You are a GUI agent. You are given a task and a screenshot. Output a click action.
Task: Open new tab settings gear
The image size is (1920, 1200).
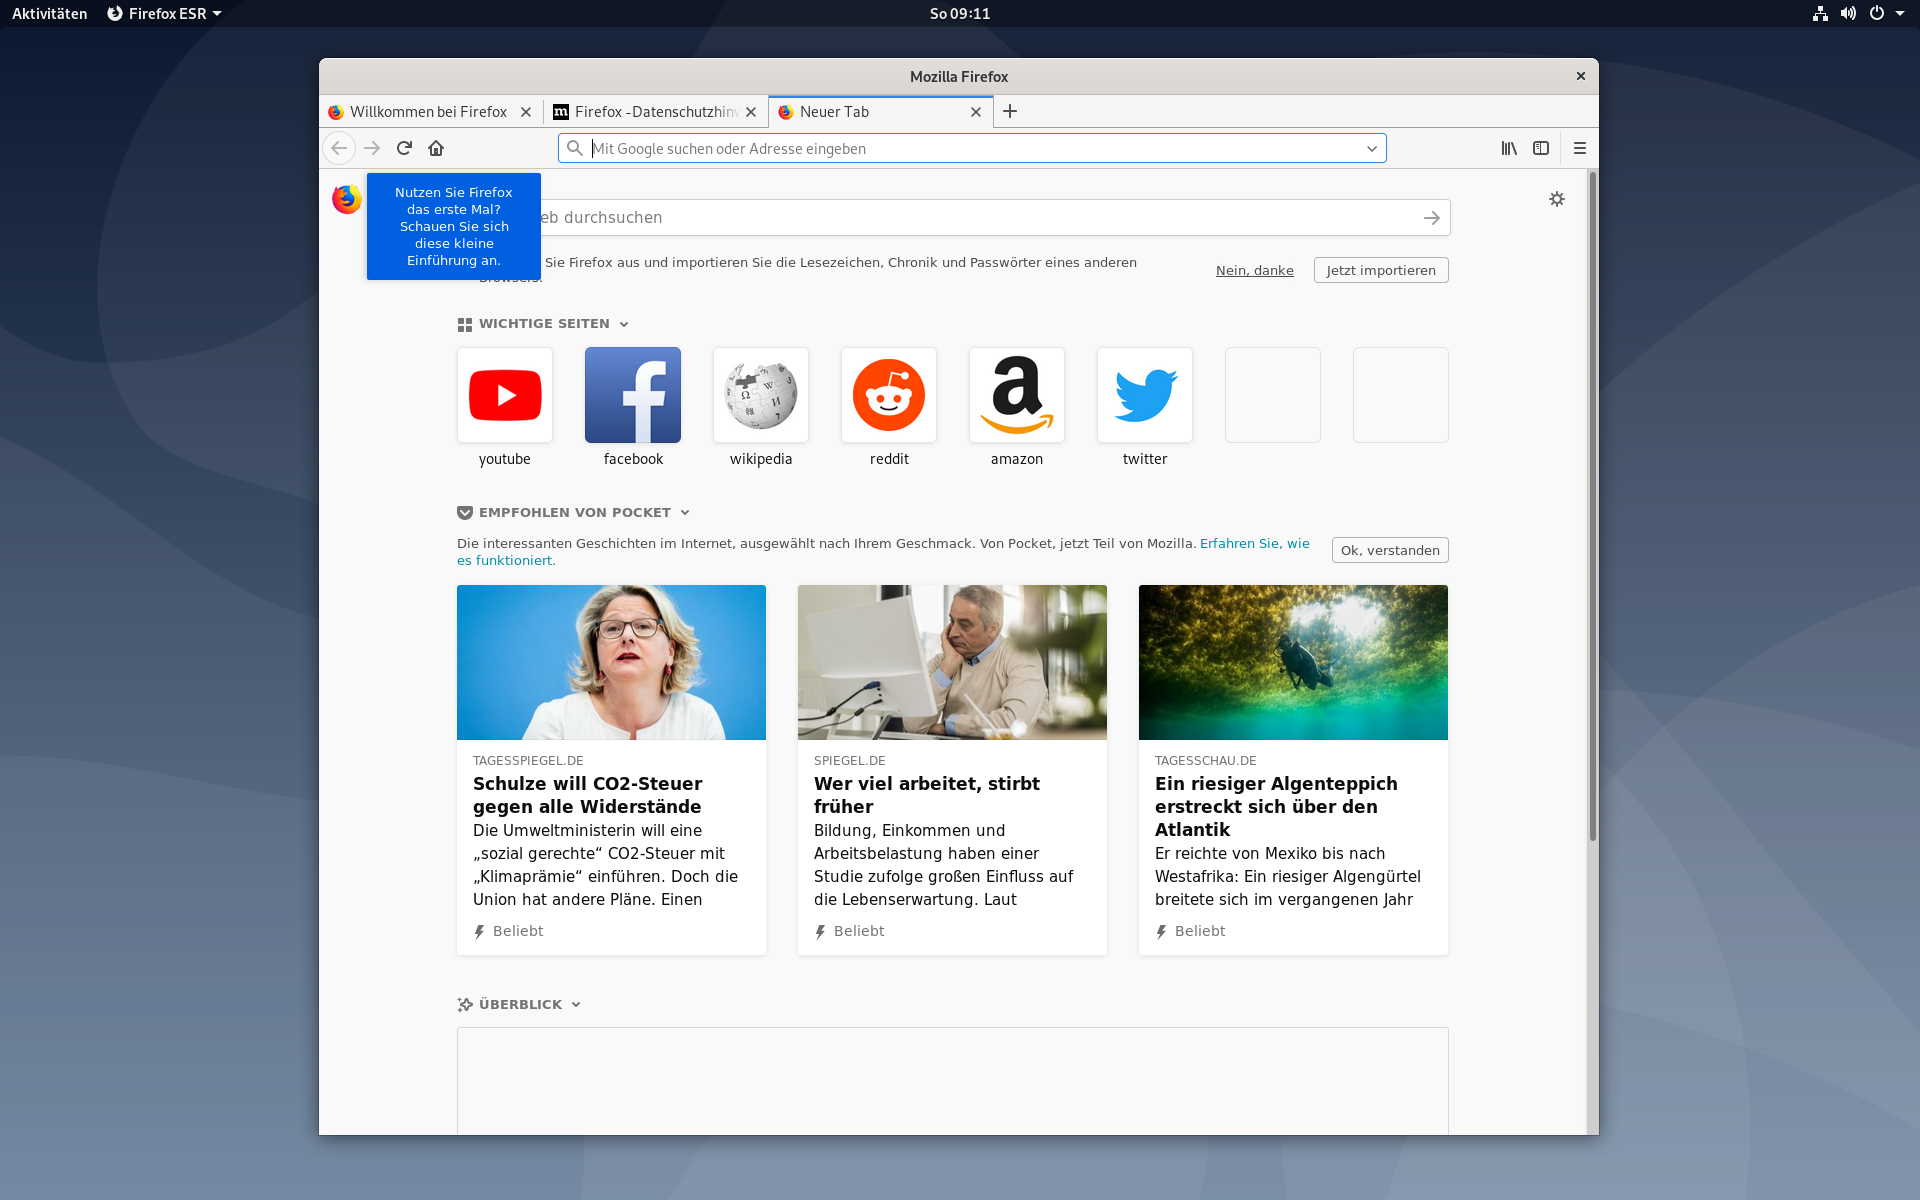[x=1557, y=199]
